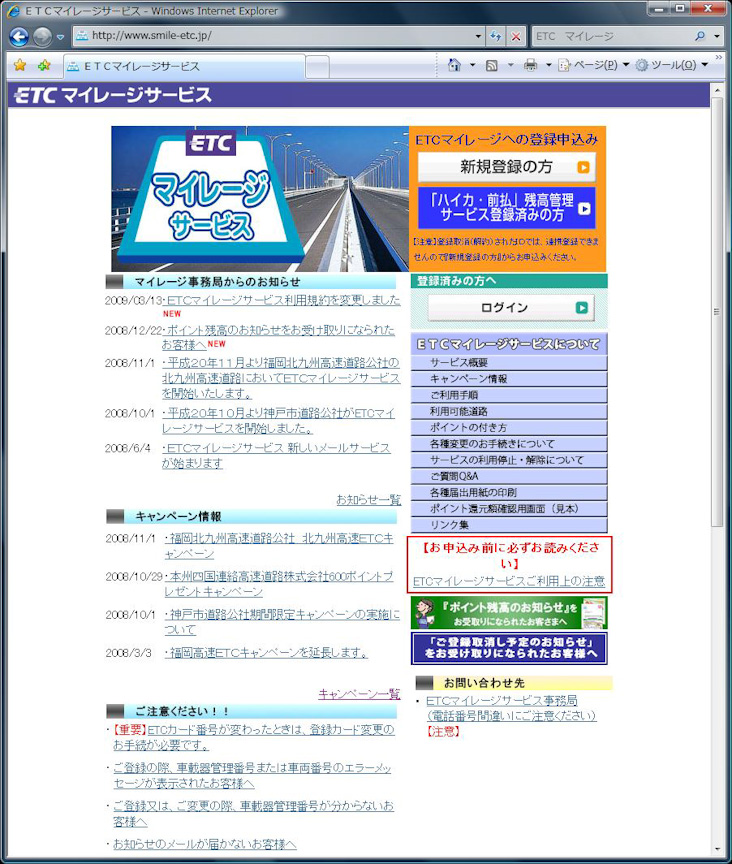732x864 pixels.
Task: Click the browser Forward arrow button
Action: [42, 37]
